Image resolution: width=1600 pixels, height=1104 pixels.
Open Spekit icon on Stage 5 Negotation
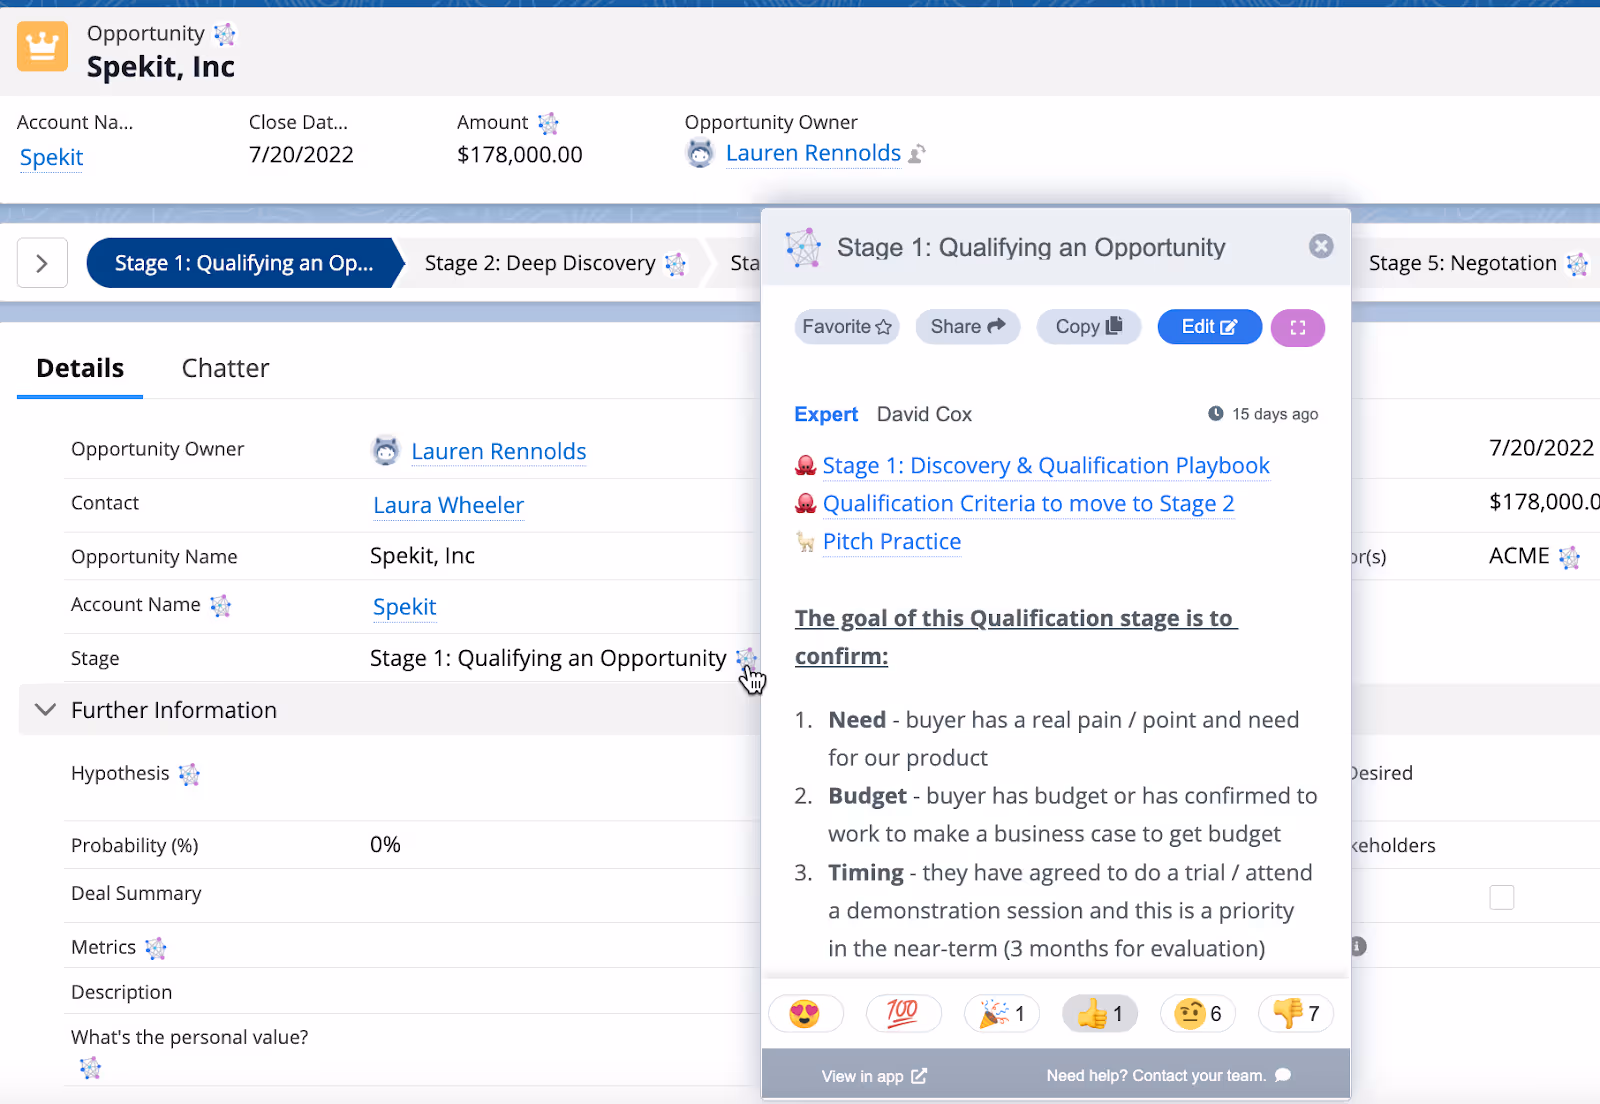1577,264
